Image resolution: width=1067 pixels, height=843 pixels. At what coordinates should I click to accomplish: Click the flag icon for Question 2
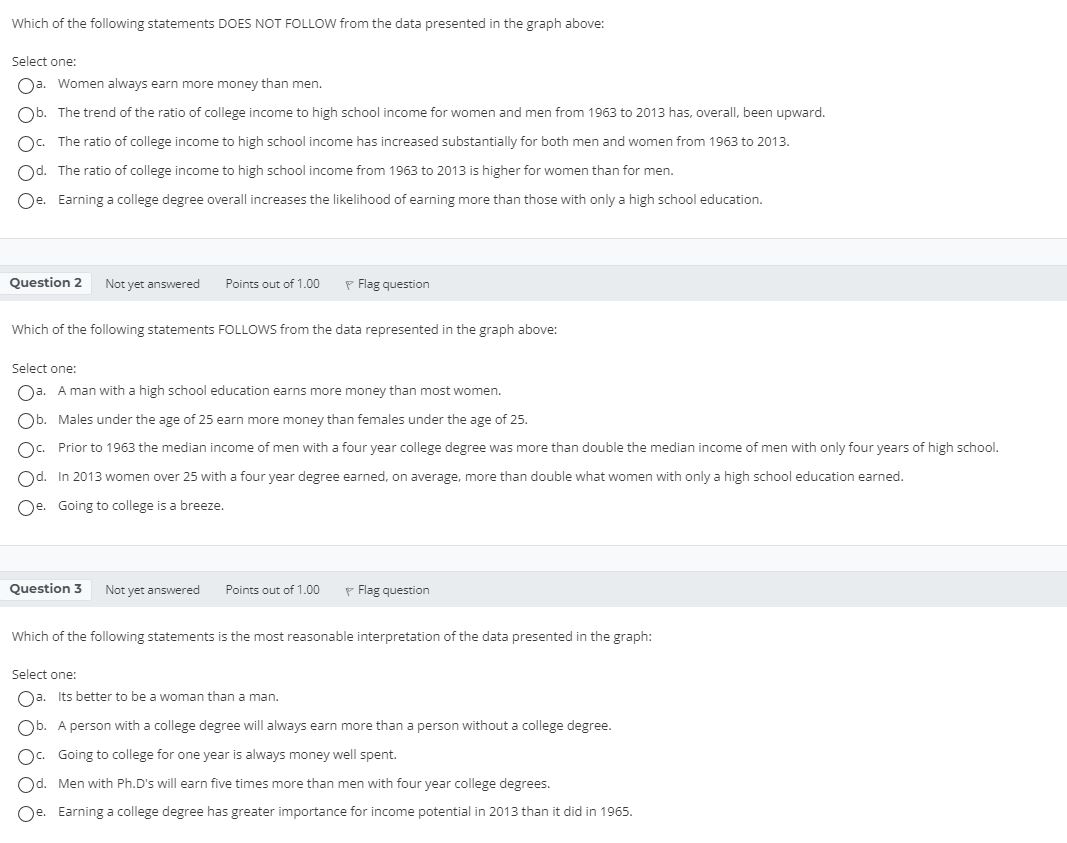347,284
